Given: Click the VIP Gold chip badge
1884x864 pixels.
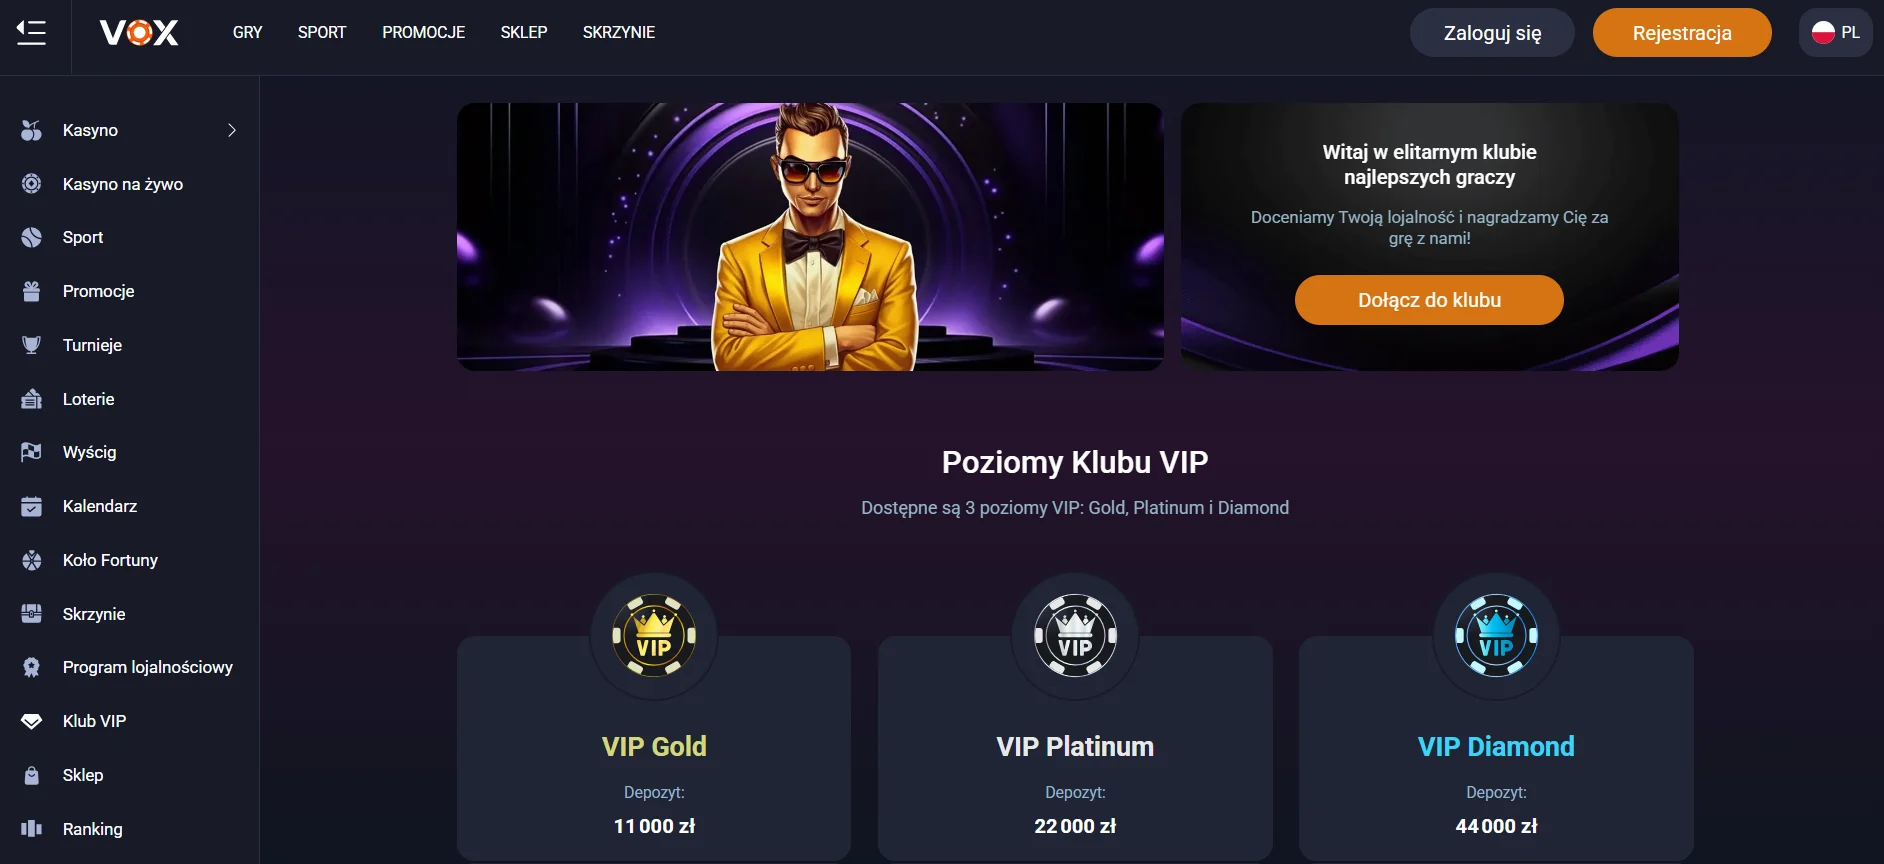Looking at the screenshot, I should 654,636.
